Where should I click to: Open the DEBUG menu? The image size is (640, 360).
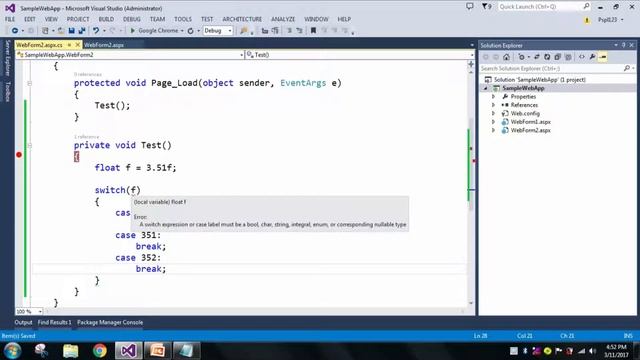(131, 19)
